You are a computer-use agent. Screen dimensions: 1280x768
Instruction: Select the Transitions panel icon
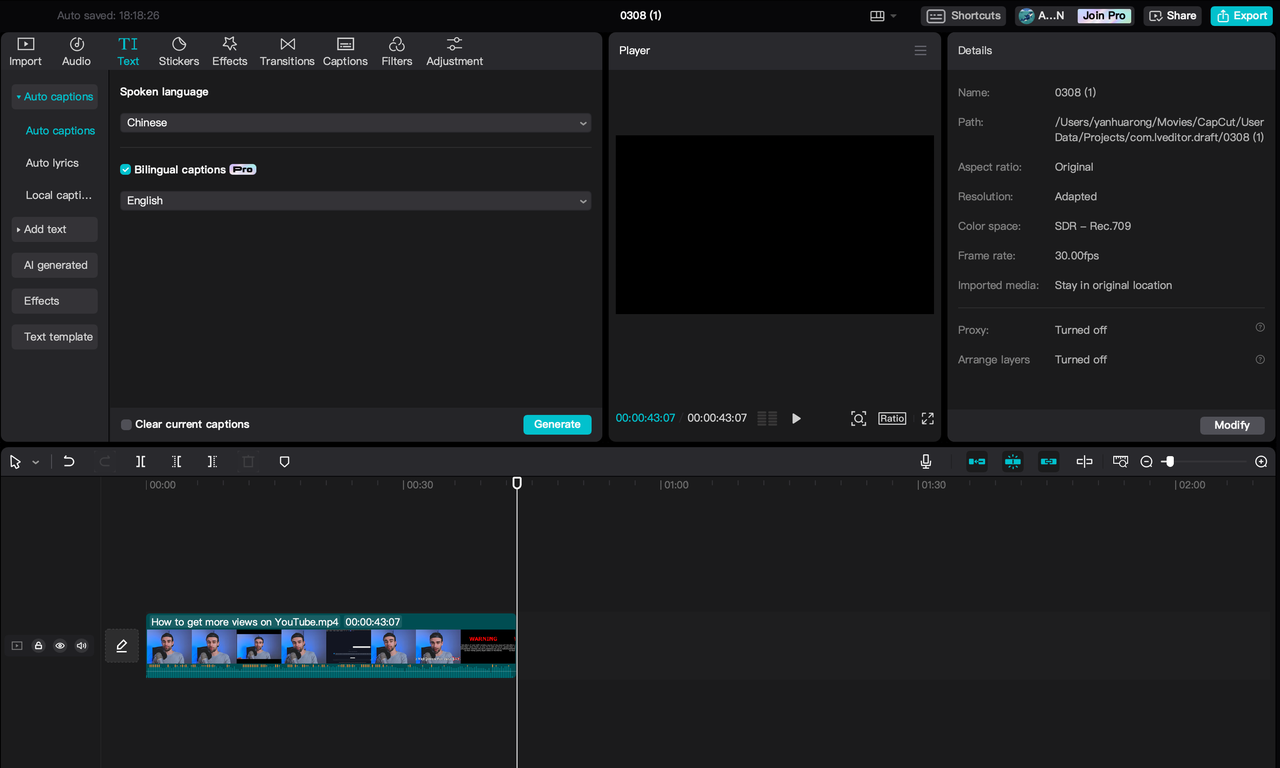click(287, 50)
